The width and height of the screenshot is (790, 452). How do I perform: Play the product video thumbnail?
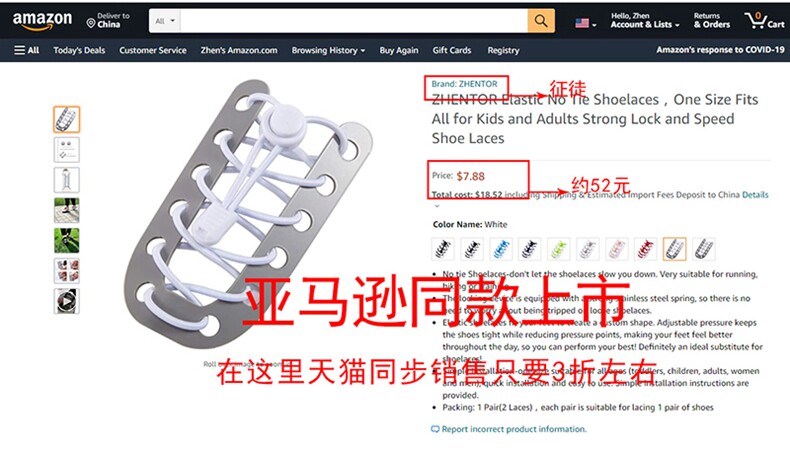pos(67,301)
